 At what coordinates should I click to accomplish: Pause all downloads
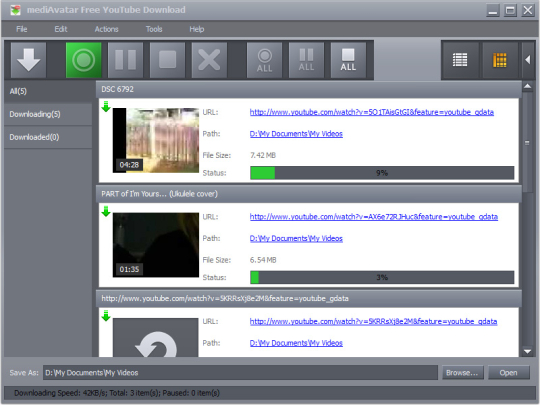pyautogui.click(x=307, y=60)
